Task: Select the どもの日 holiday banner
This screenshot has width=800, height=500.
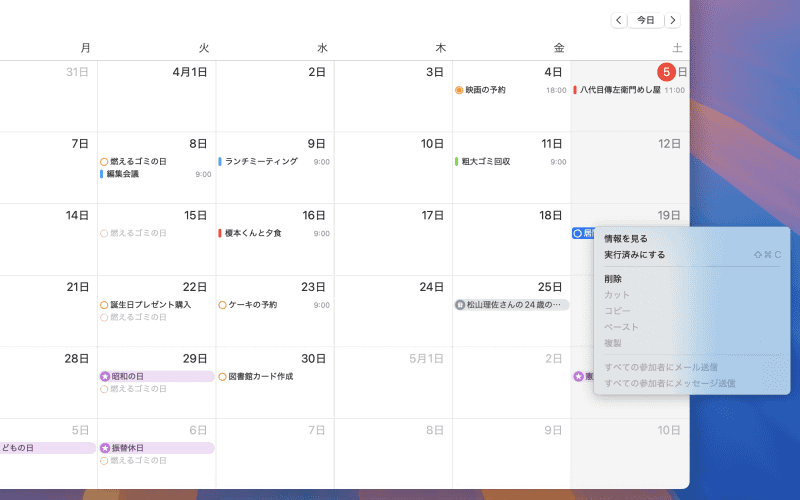Action: click(x=47, y=448)
